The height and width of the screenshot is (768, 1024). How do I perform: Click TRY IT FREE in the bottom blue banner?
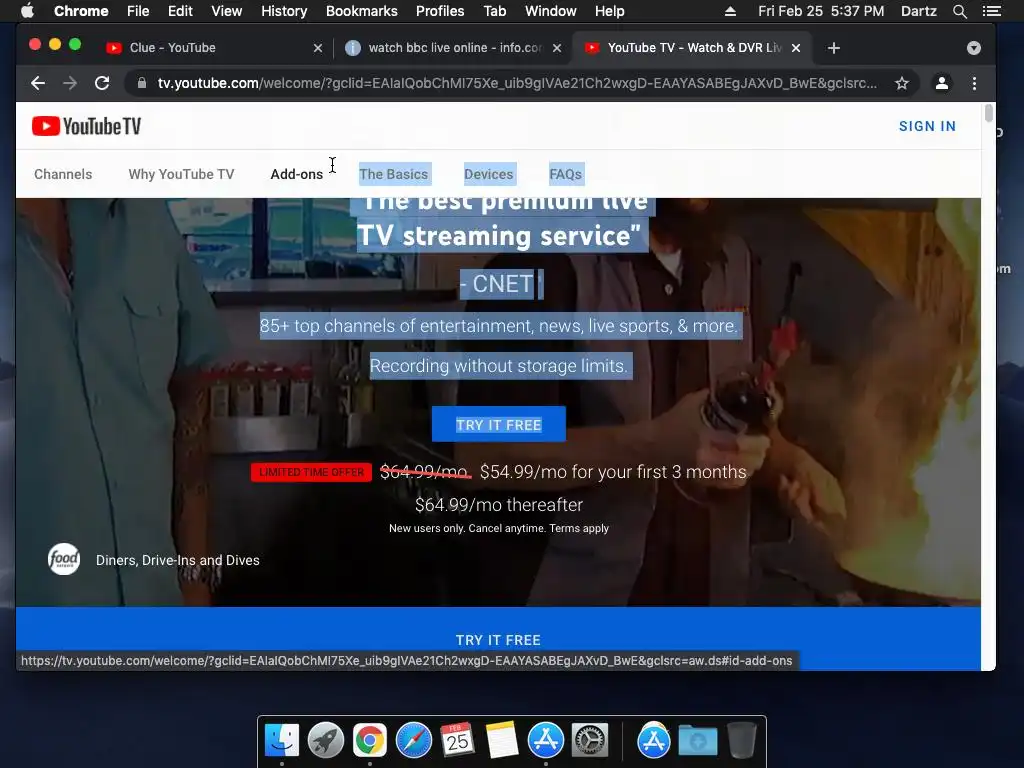pos(498,640)
